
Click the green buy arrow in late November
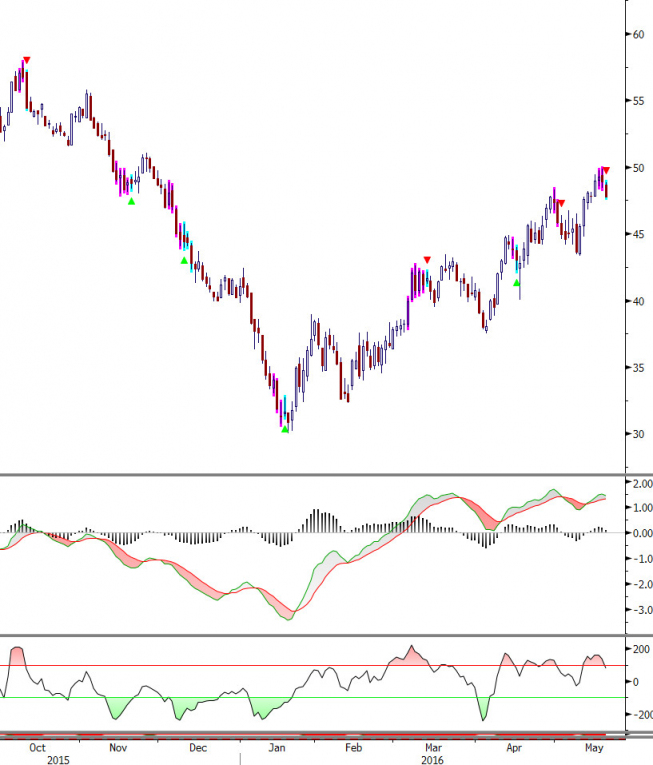184,261
